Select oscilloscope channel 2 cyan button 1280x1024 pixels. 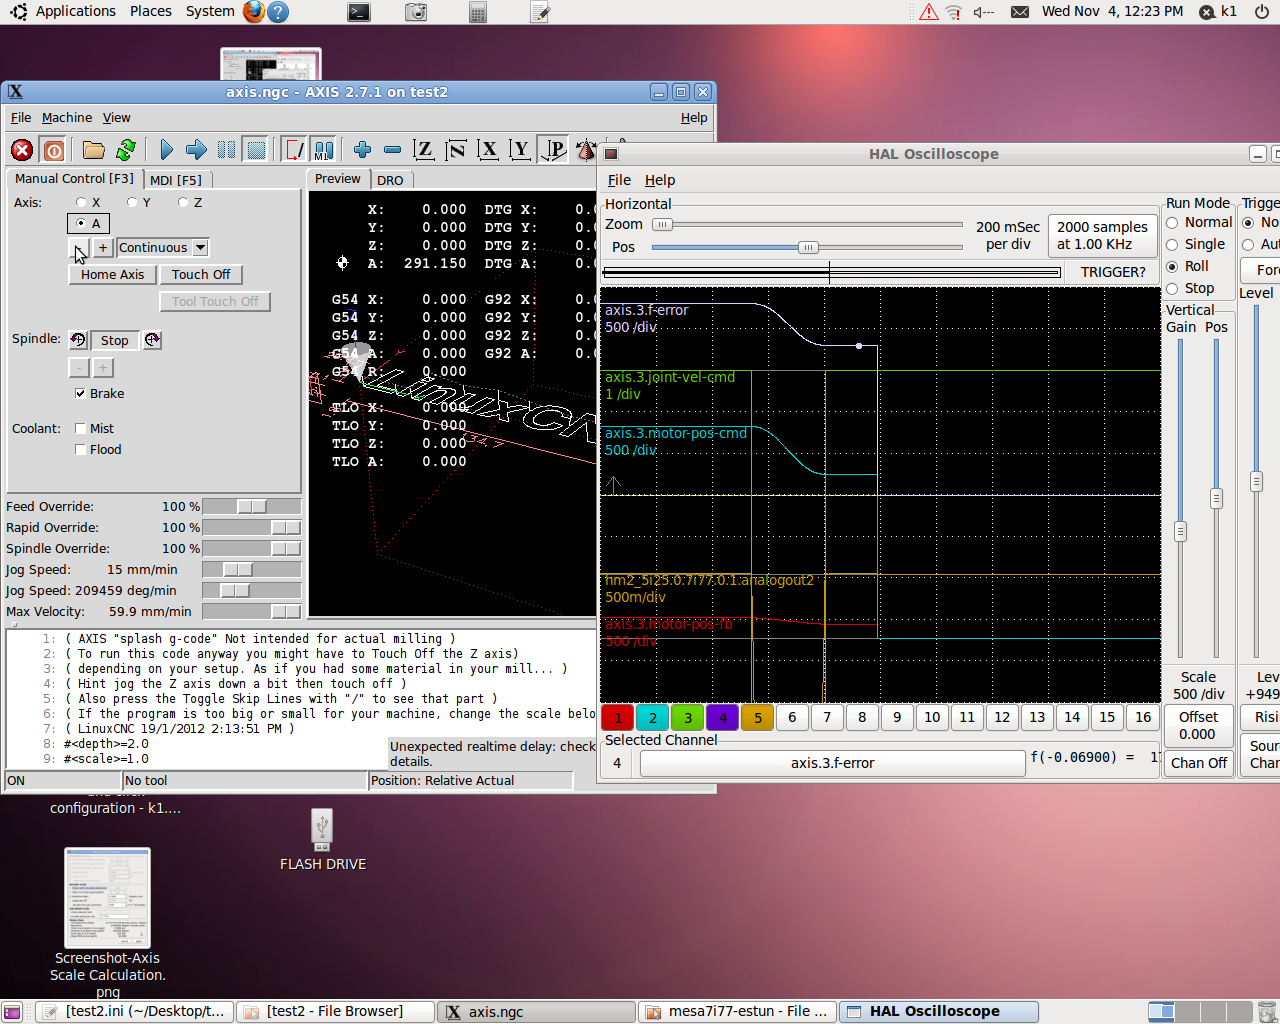click(652, 717)
